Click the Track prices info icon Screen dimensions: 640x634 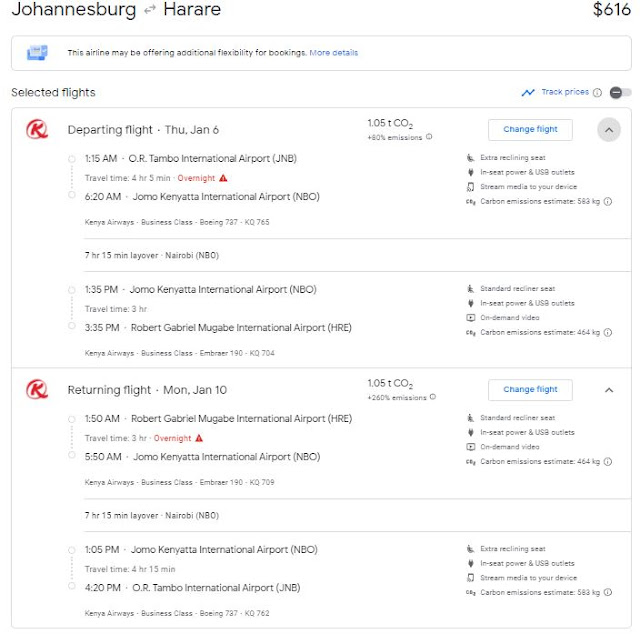597,93
